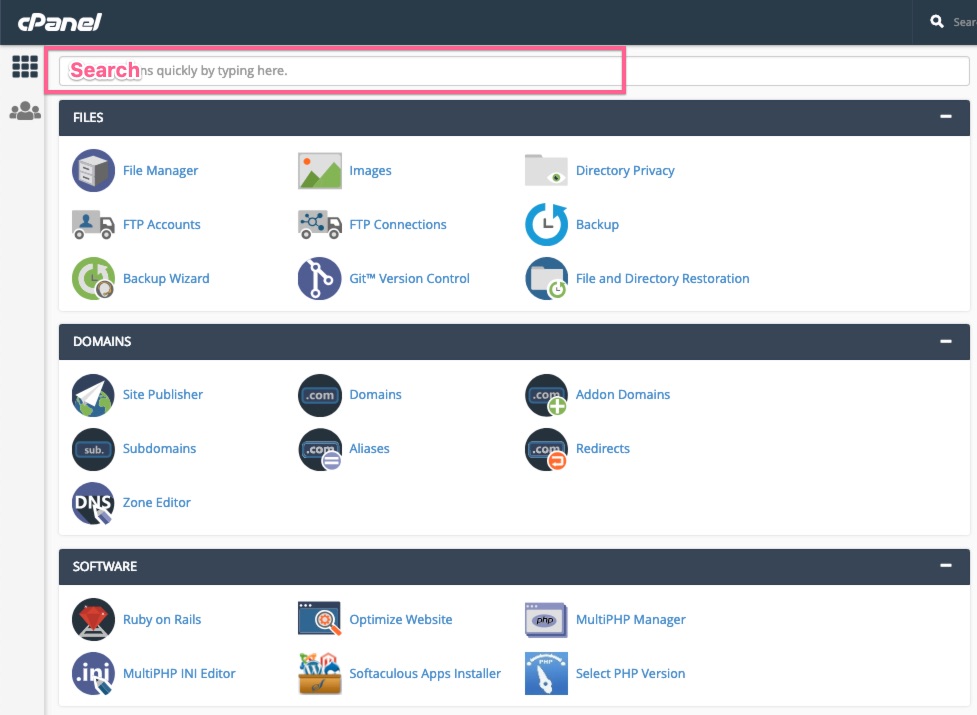Open the File Manager icon
Image resolution: width=977 pixels, height=715 pixels.
[93, 170]
